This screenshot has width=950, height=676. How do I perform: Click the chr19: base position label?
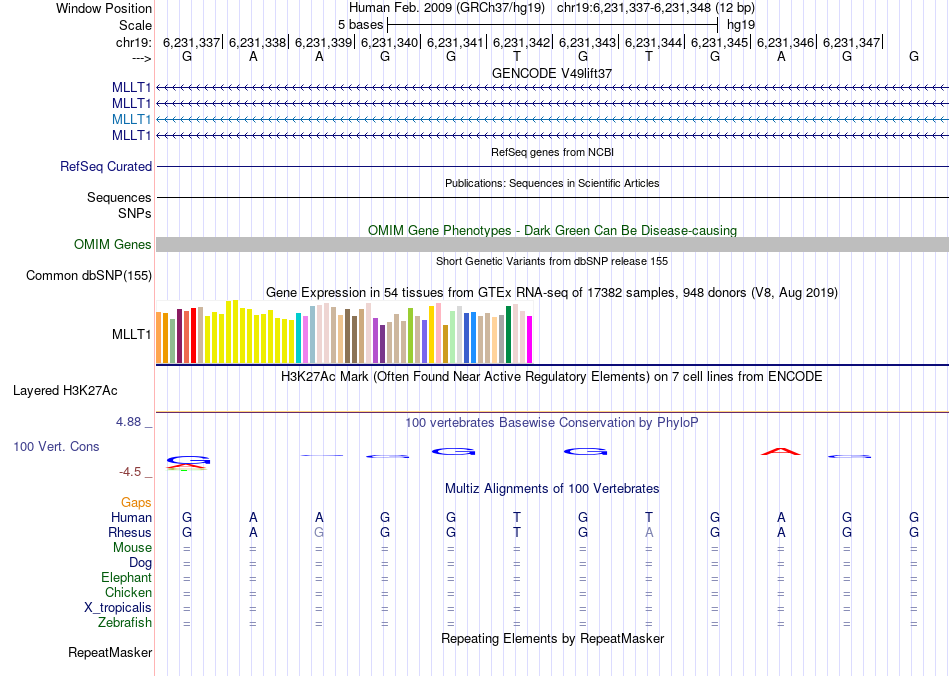(134, 42)
